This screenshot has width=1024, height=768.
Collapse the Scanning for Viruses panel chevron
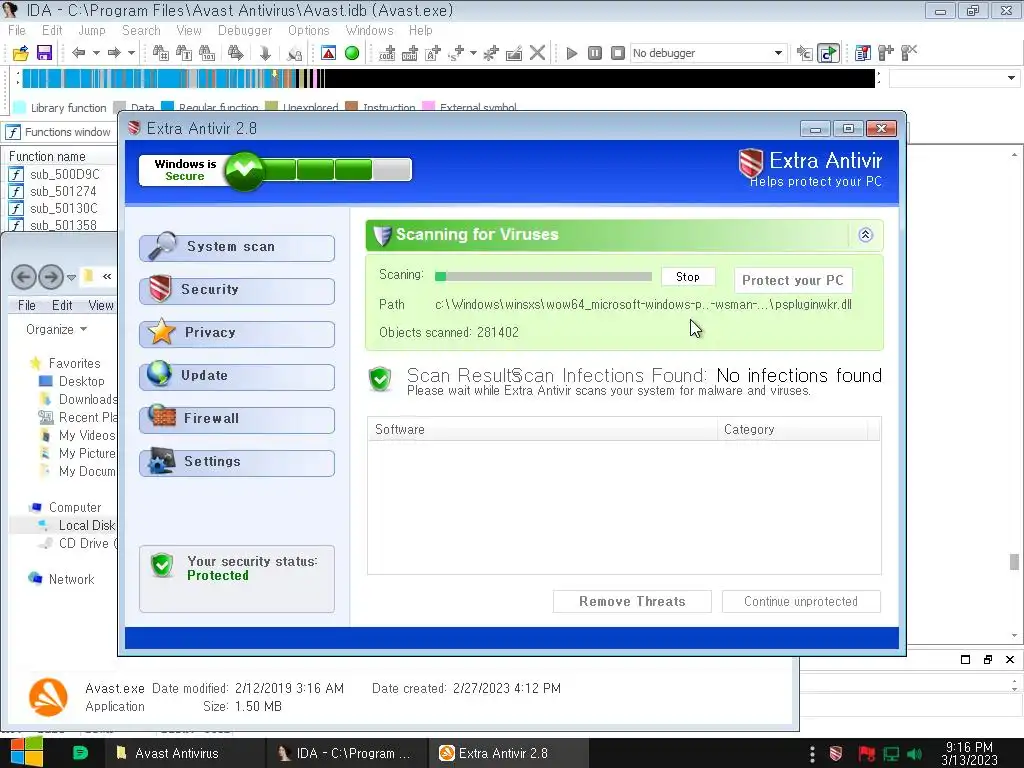[x=865, y=235]
